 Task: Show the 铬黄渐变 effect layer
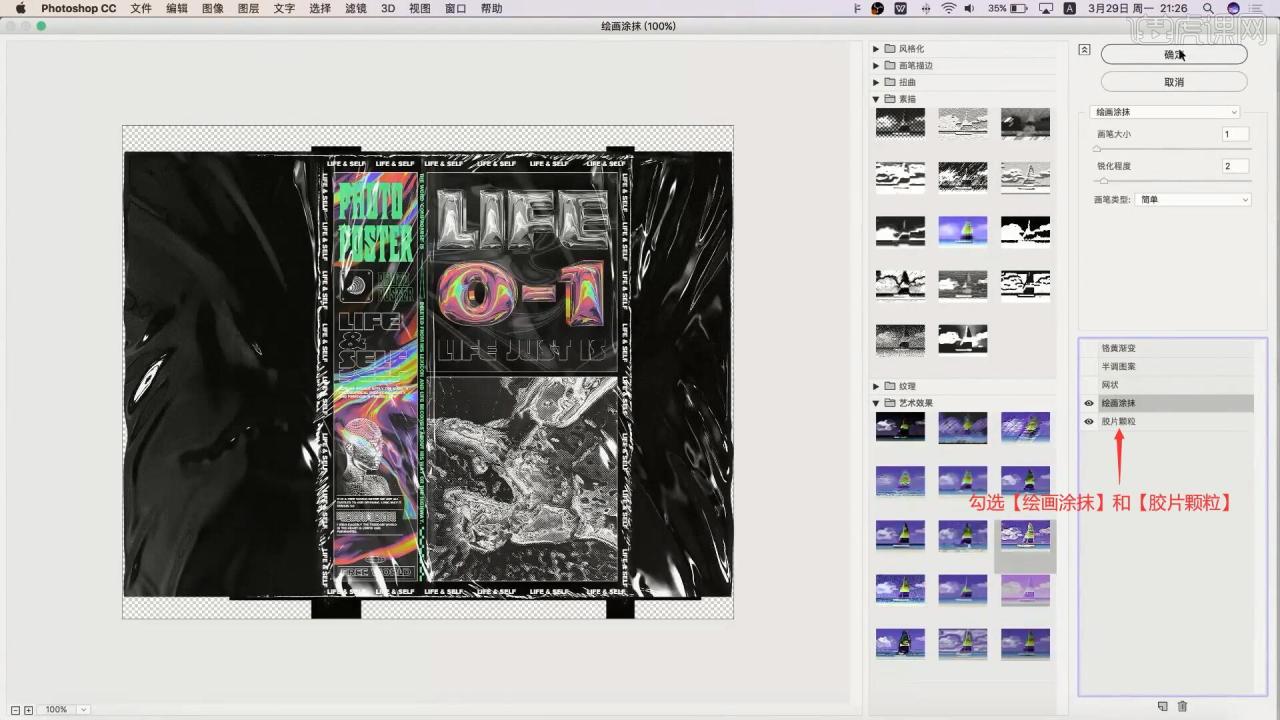point(1089,348)
